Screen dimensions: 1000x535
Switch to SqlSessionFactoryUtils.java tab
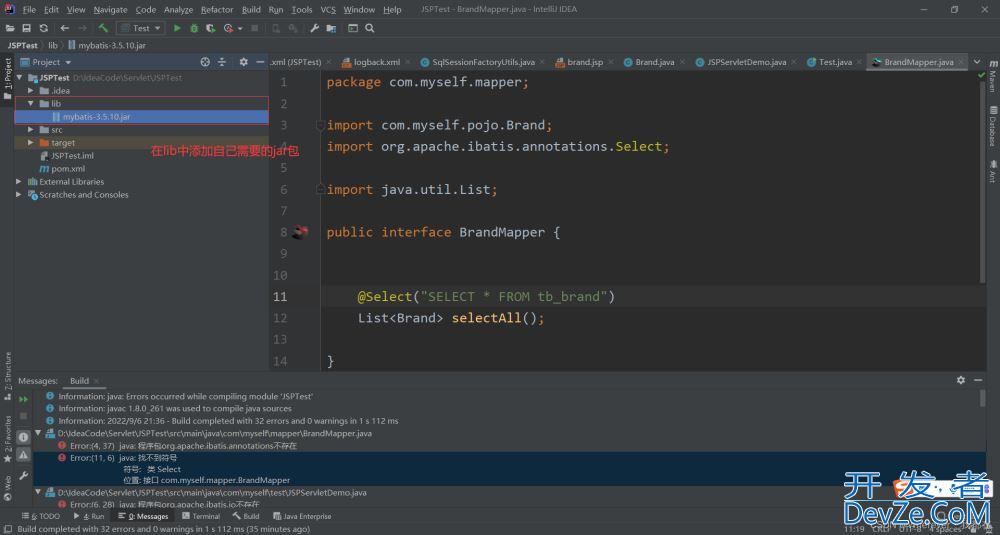click(483, 62)
